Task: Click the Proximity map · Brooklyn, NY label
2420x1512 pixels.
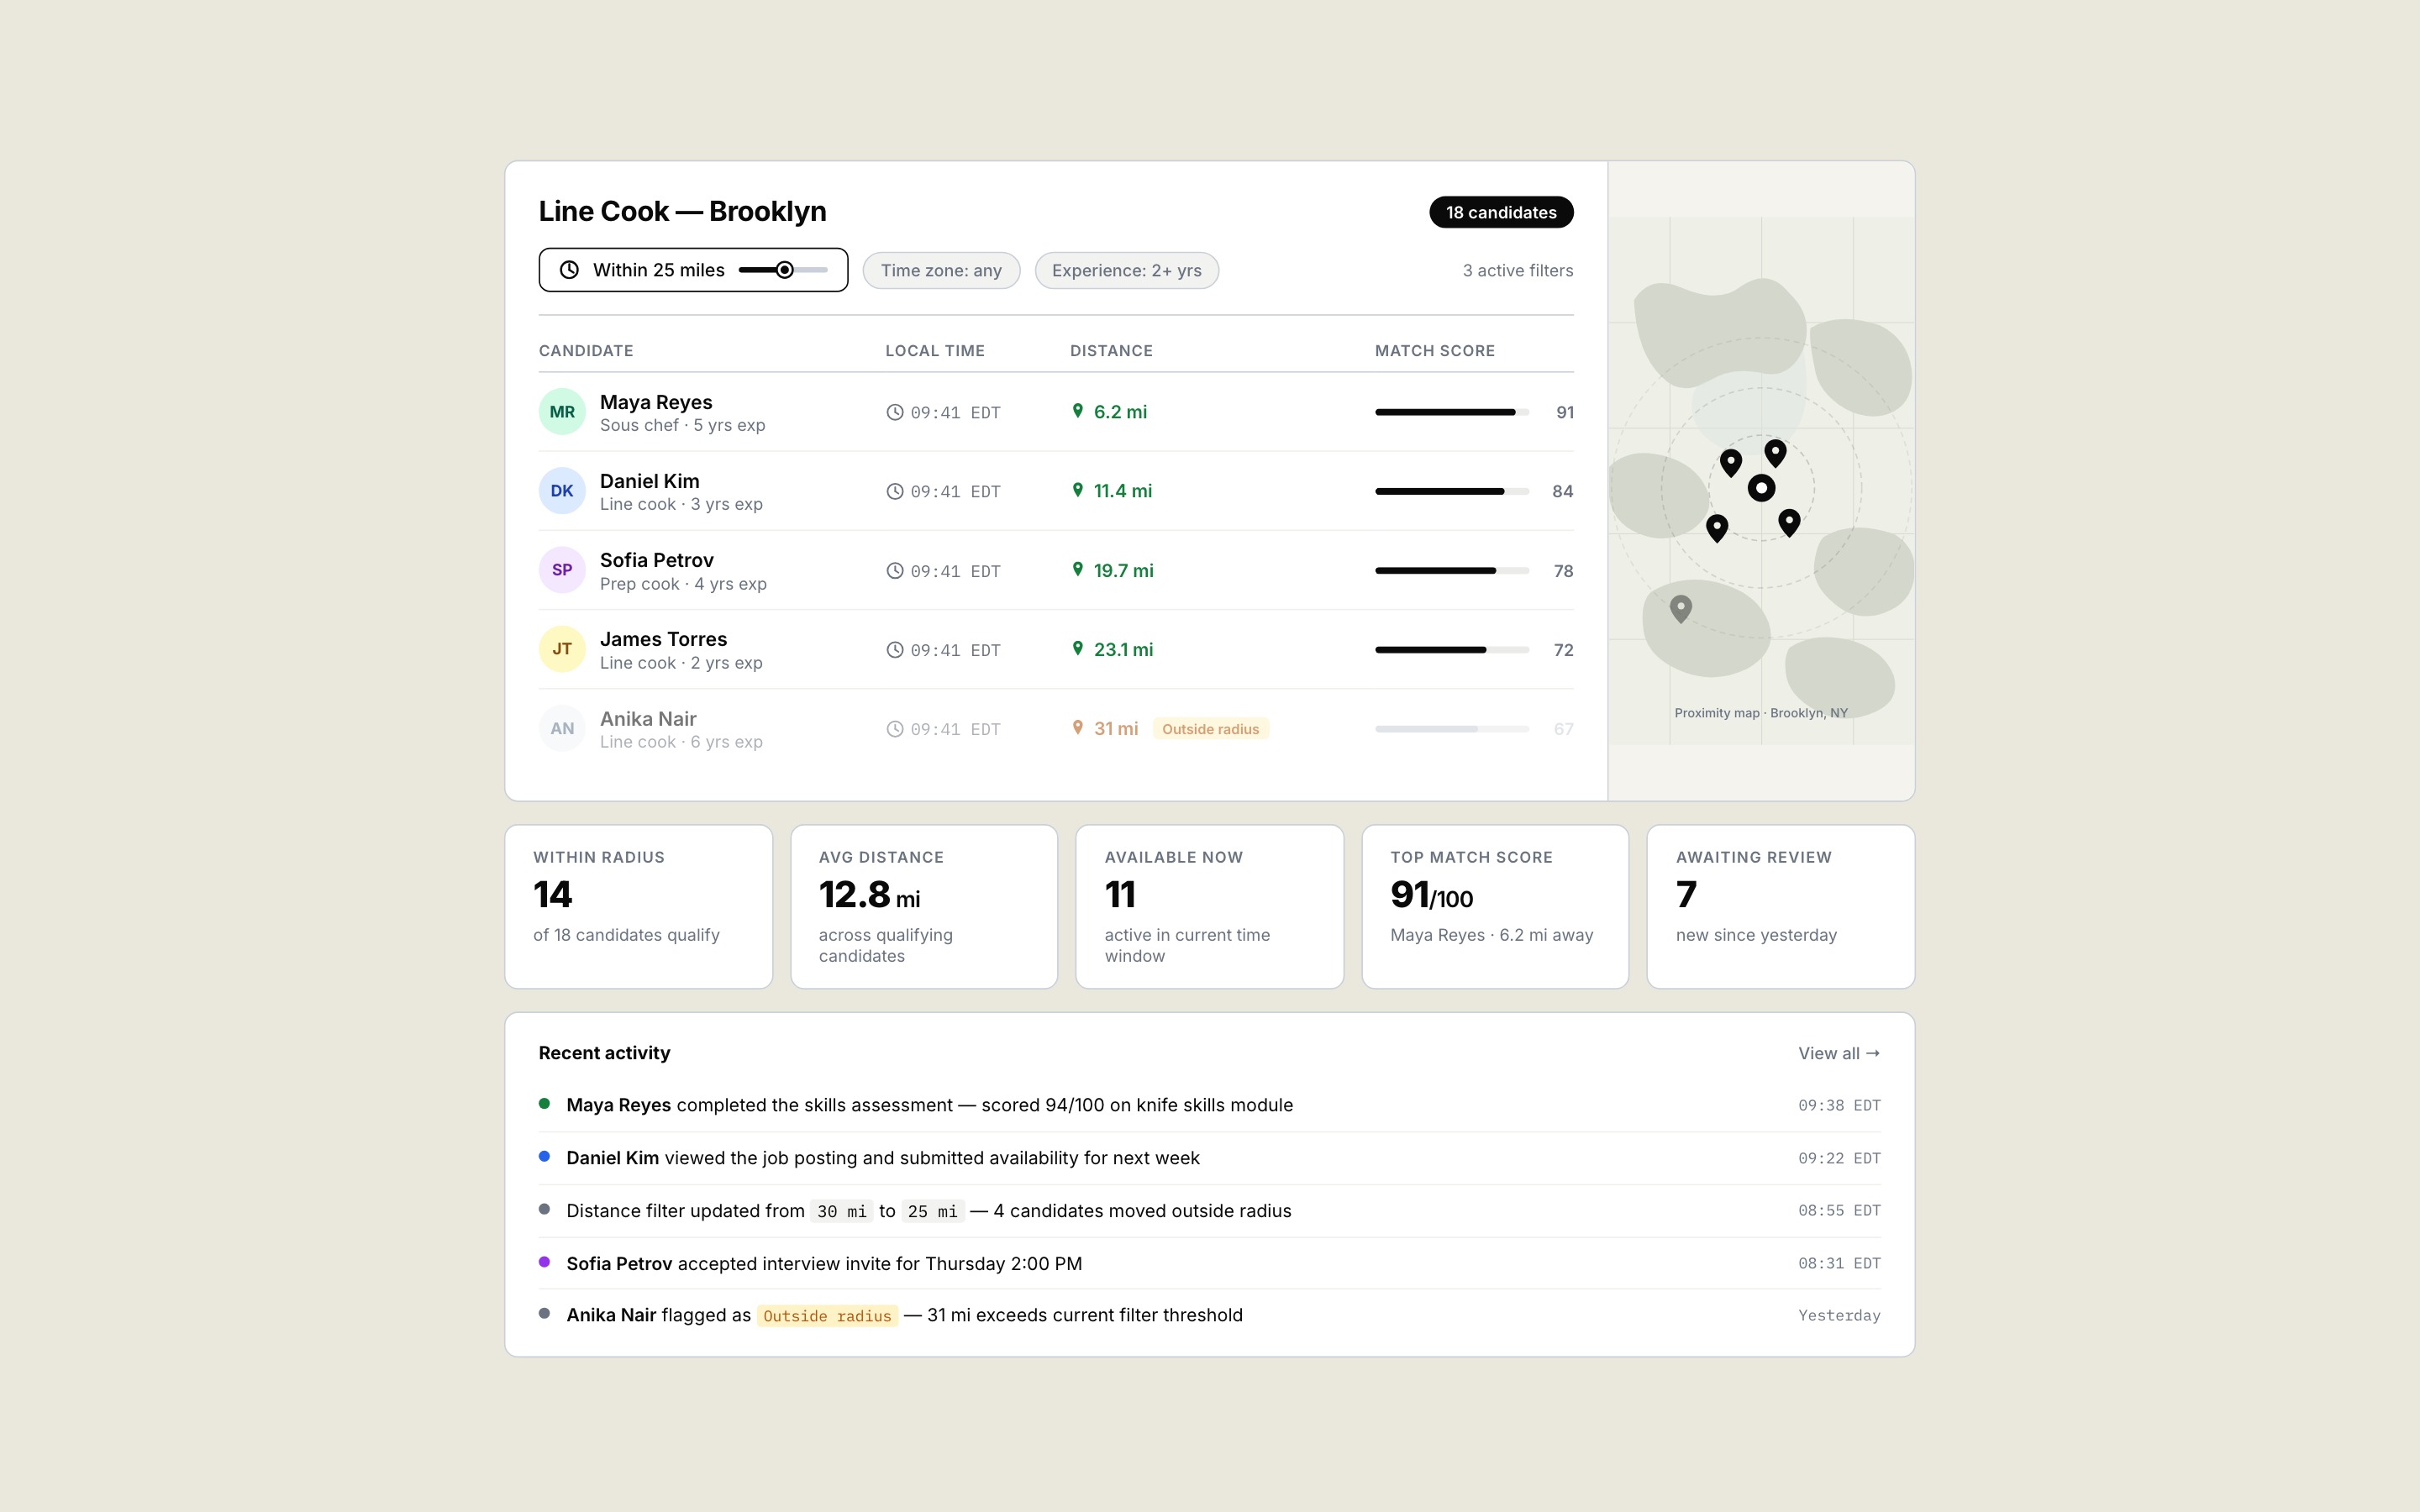Action: pos(1761,713)
